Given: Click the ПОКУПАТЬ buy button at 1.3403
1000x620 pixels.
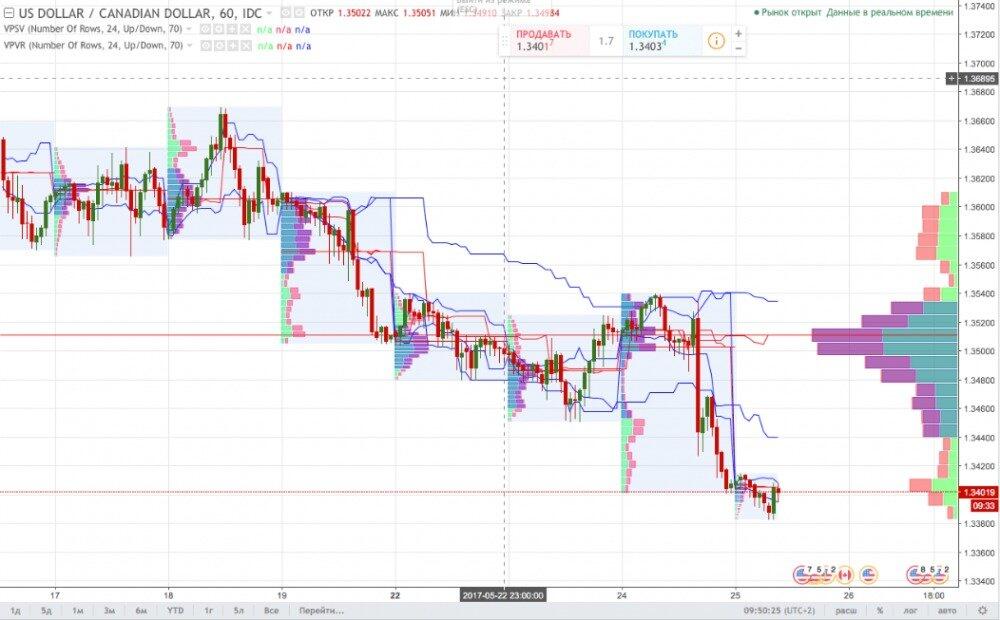Looking at the screenshot, I should [x=662, y=41].
